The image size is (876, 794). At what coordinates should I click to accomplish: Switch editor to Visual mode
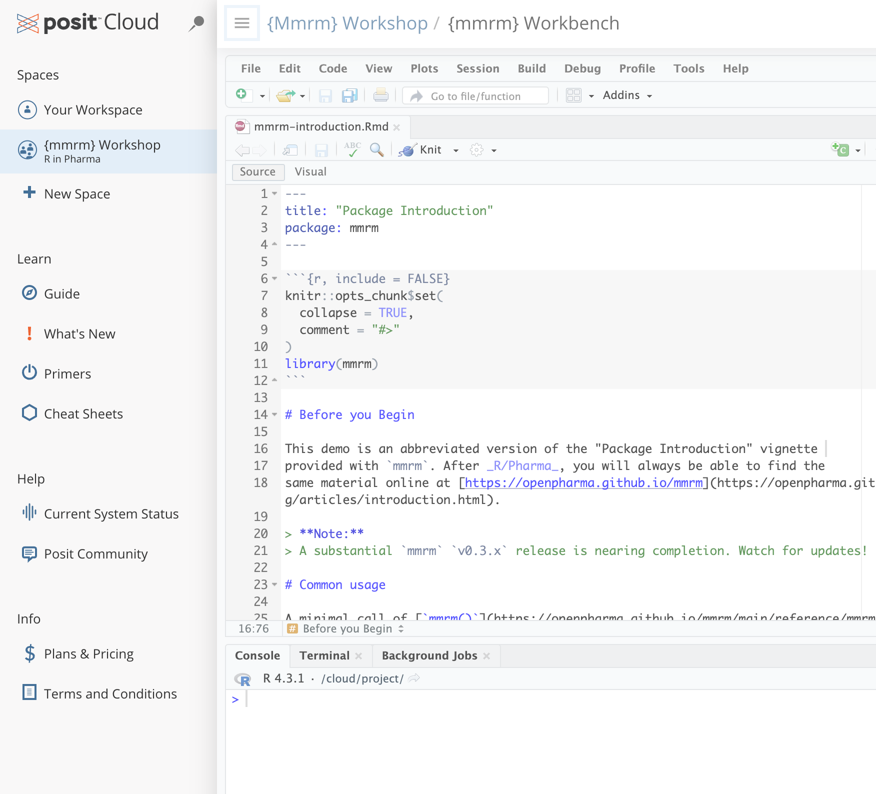[x=310, y=172]
